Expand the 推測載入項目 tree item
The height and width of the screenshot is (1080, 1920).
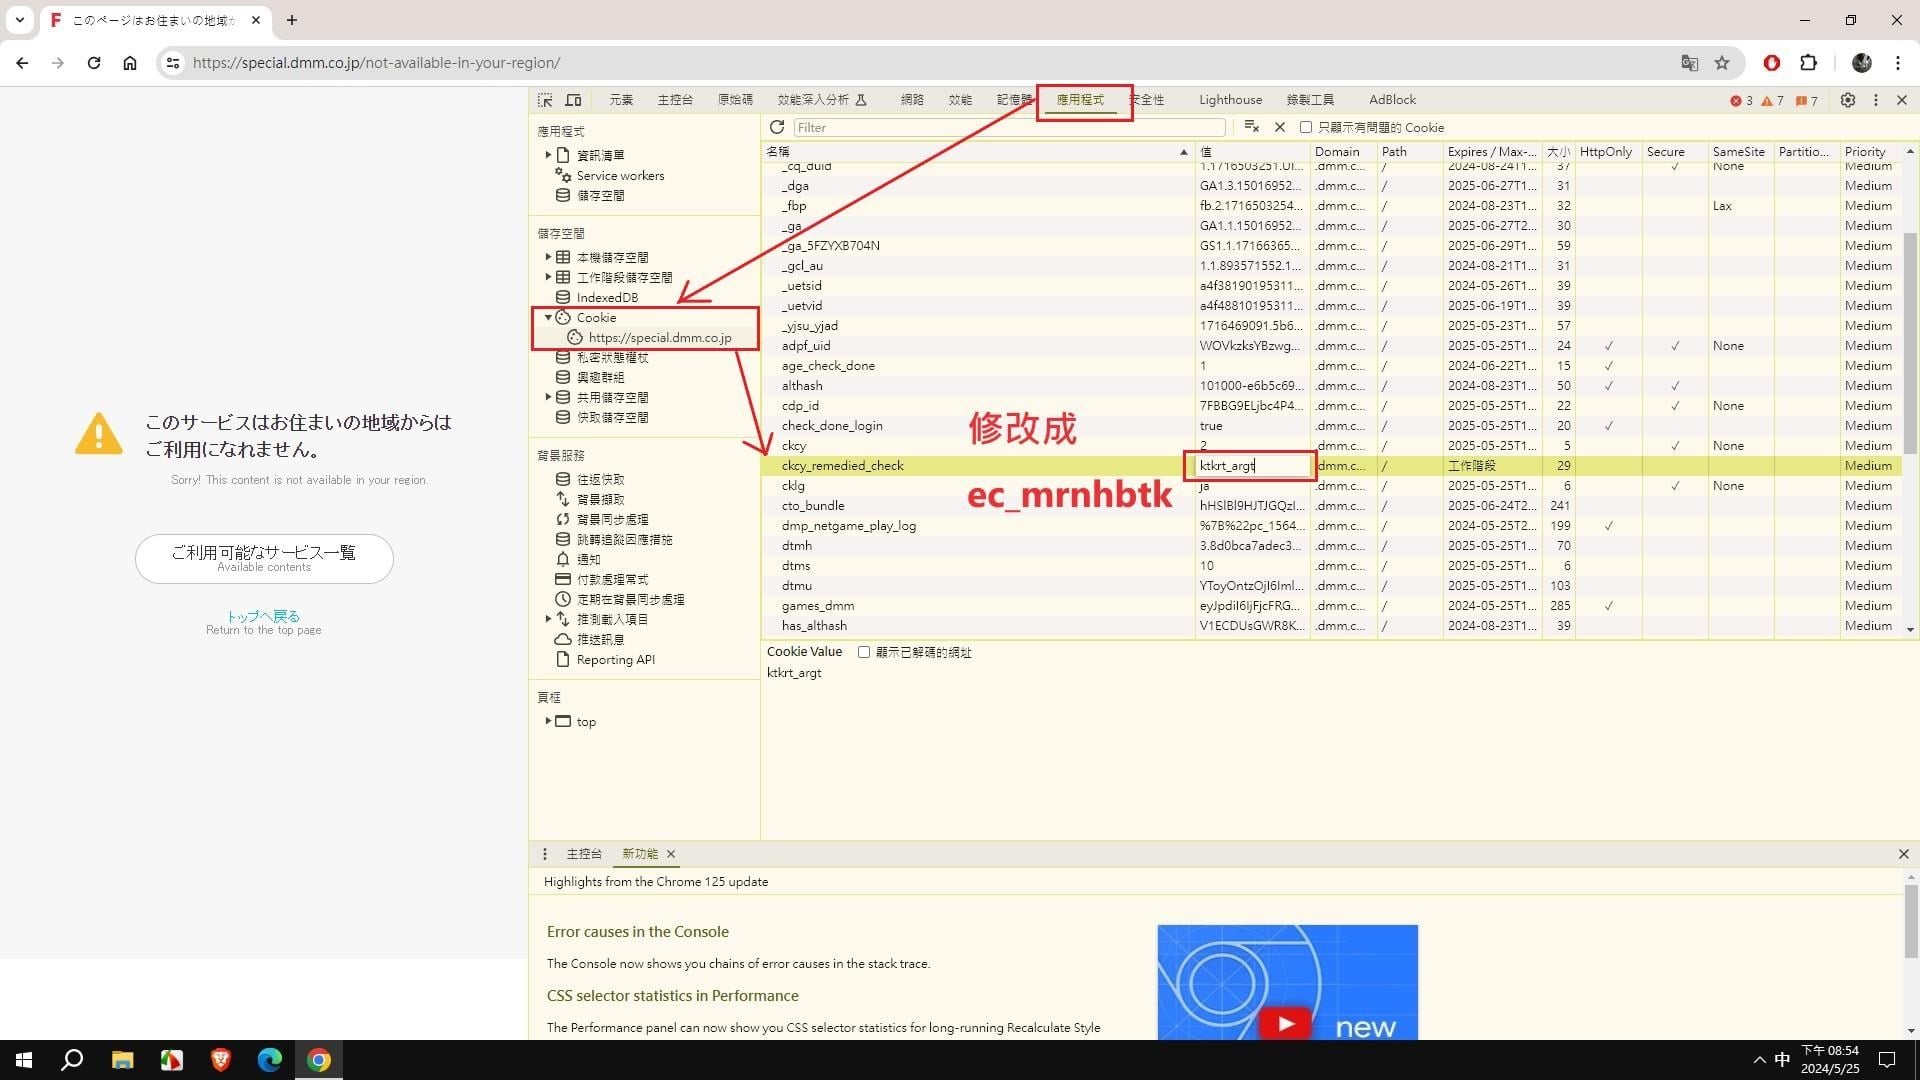548,619
